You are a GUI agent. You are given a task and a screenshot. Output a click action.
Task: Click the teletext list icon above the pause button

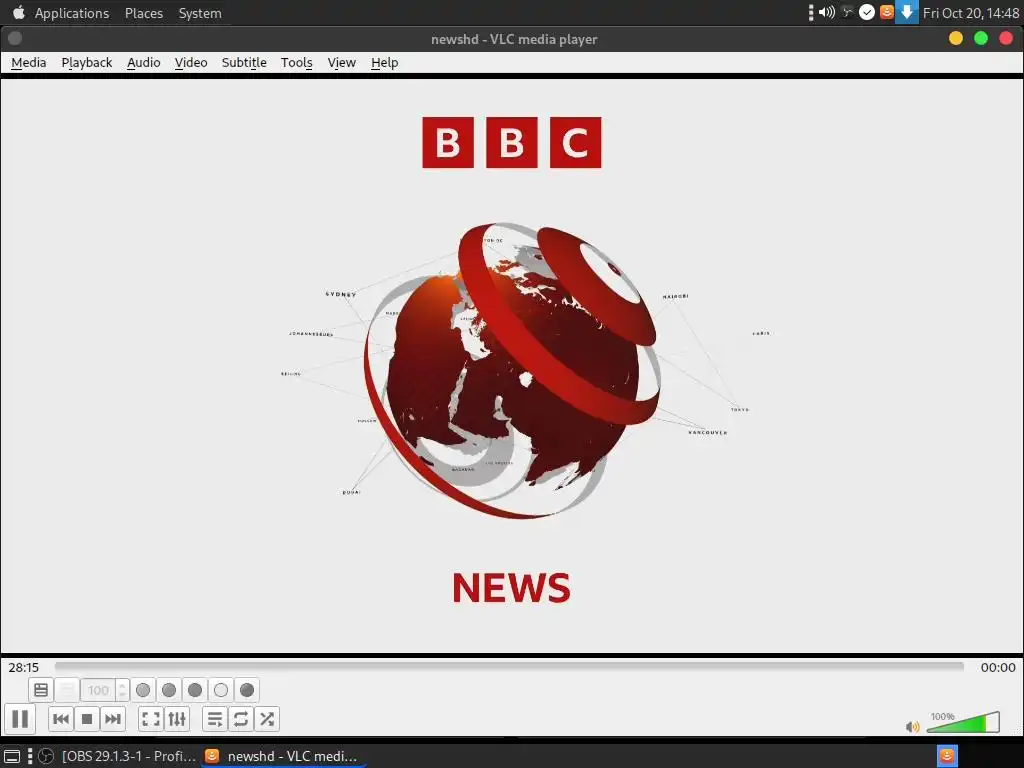click(x=41, y=690)
